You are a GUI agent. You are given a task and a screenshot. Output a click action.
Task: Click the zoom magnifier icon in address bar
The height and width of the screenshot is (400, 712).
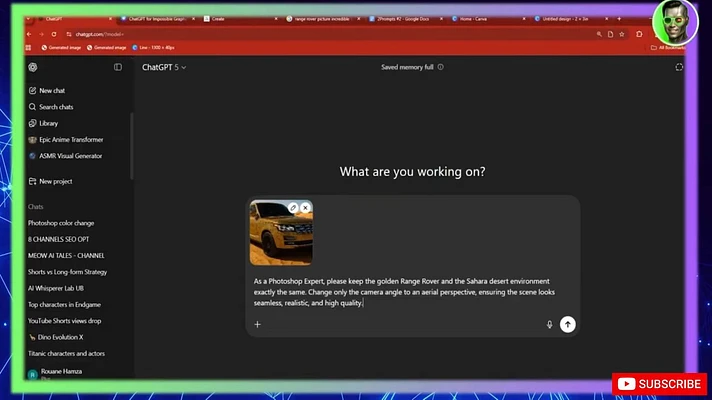(x=599, y=35)
